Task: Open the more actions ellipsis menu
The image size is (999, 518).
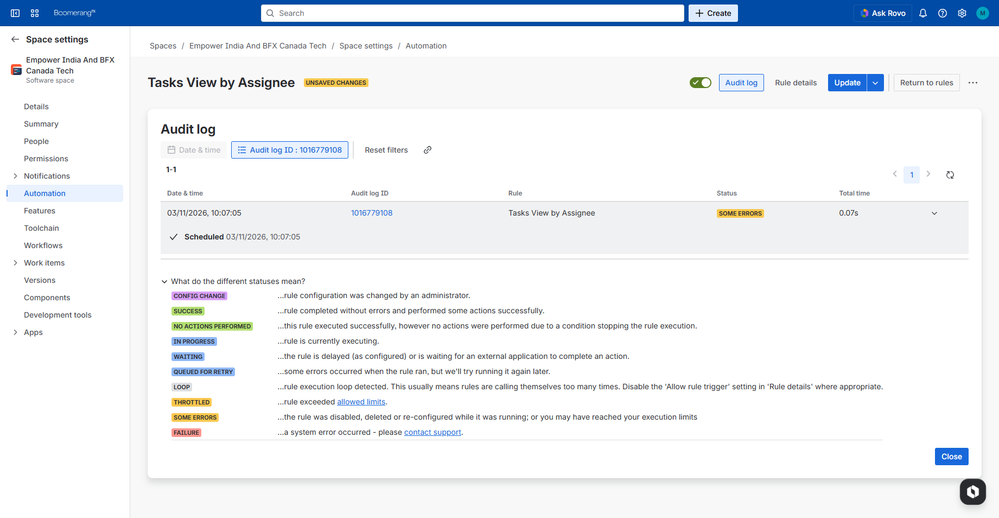Action: click(x=973, y=83)
